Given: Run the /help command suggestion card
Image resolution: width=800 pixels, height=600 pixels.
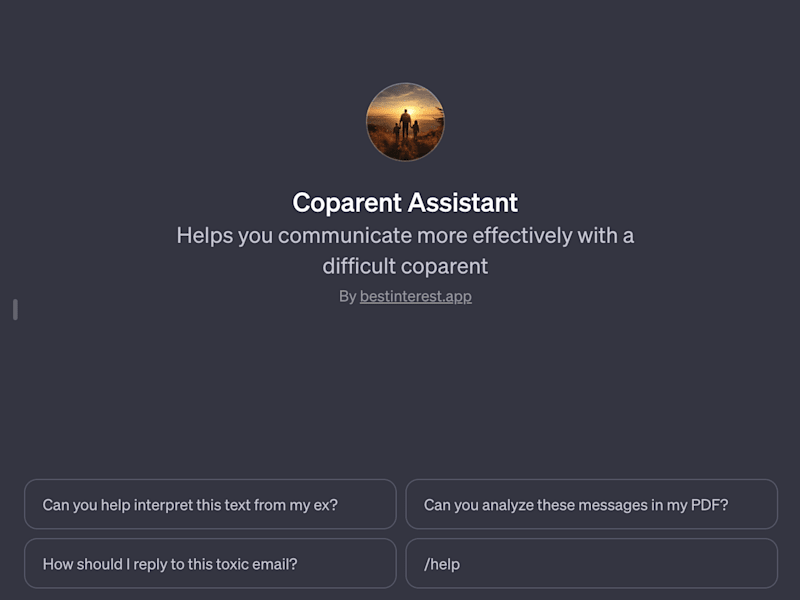Looking at the screenshot, I should (591, 563).
